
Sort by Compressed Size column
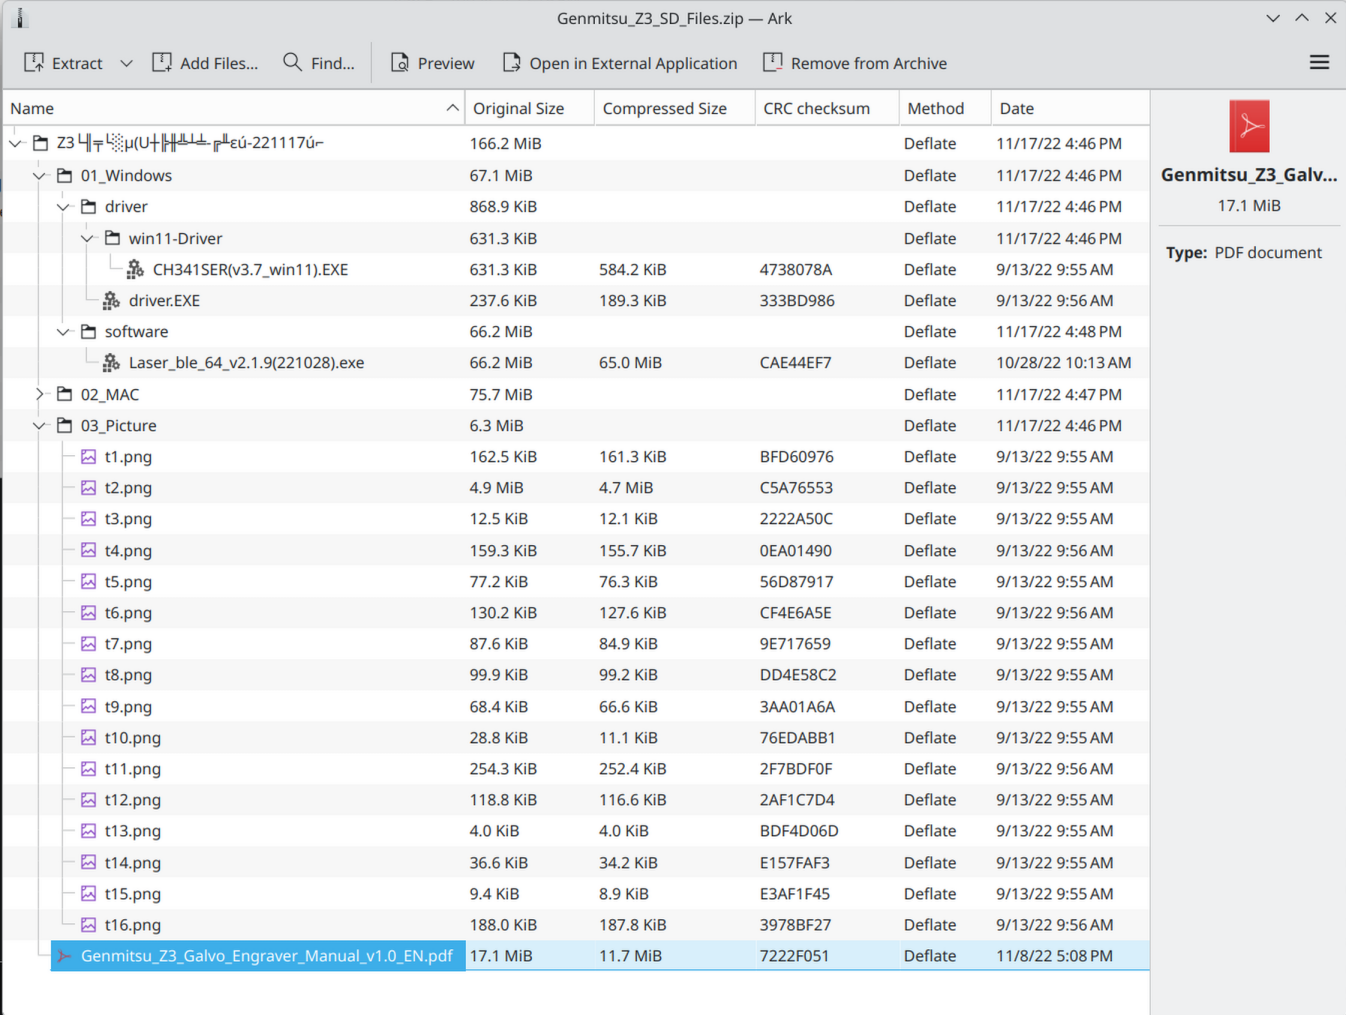point(675,108)
